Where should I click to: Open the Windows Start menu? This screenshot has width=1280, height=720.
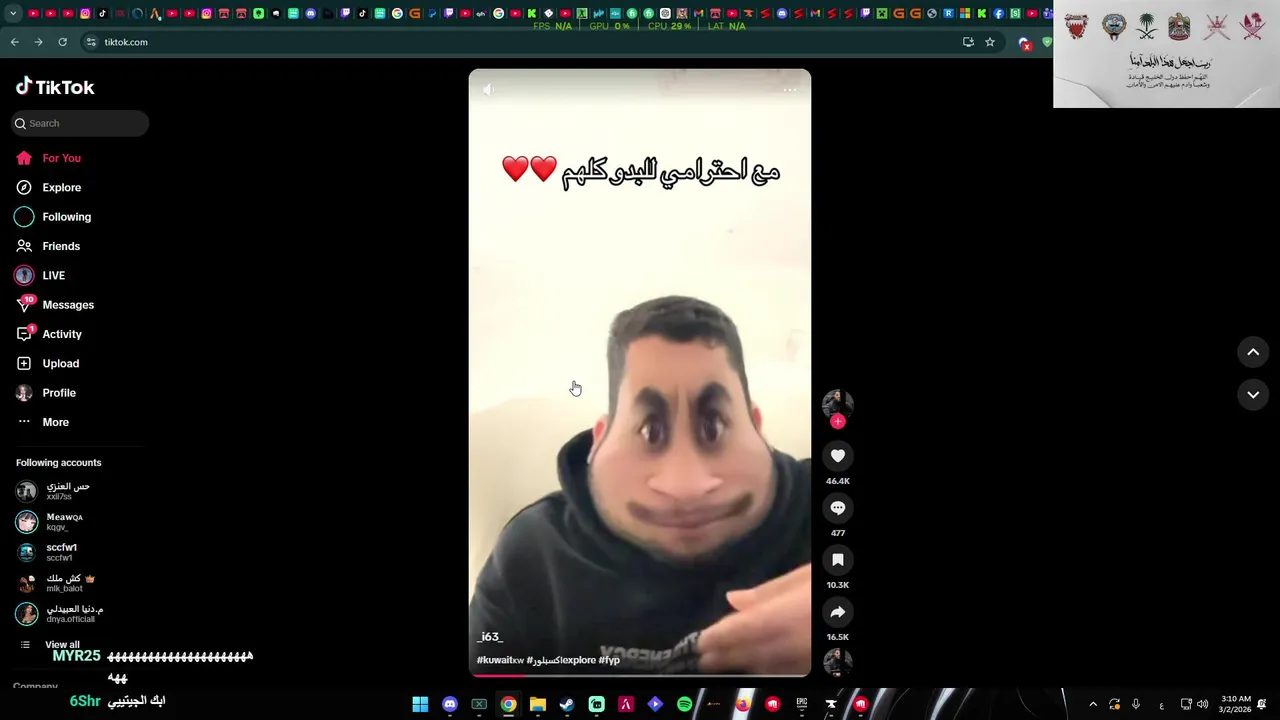pos(420,704)
